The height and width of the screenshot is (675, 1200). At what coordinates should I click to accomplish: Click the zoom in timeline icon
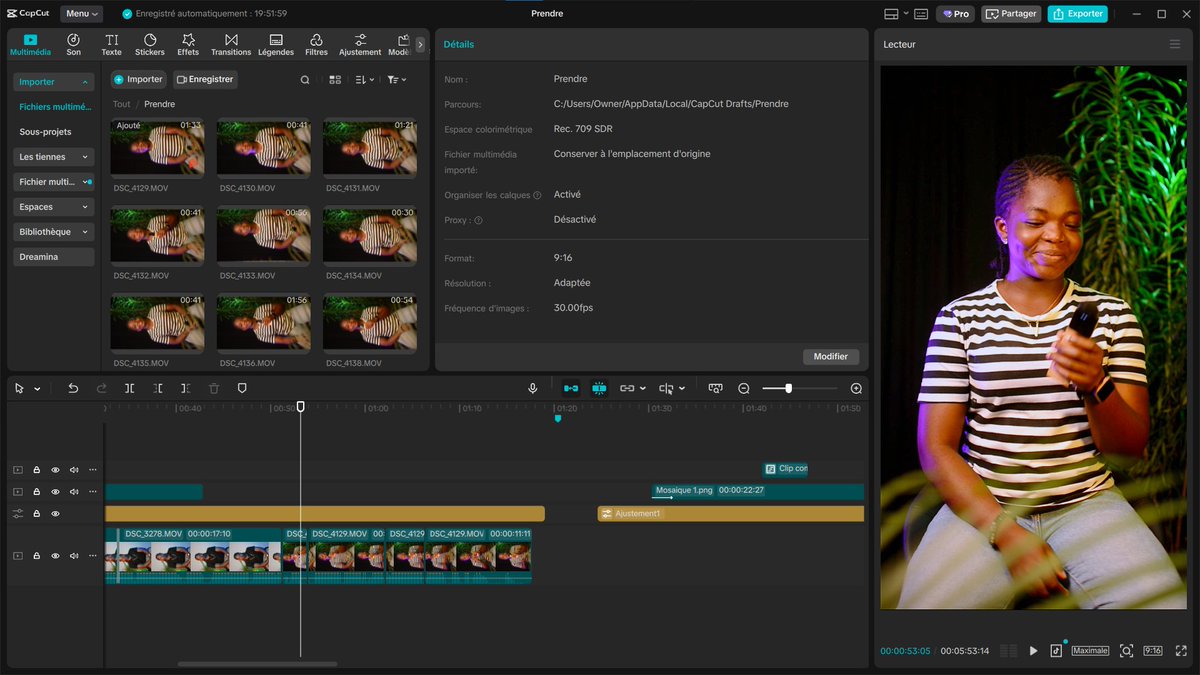click(x=856, y=388)
